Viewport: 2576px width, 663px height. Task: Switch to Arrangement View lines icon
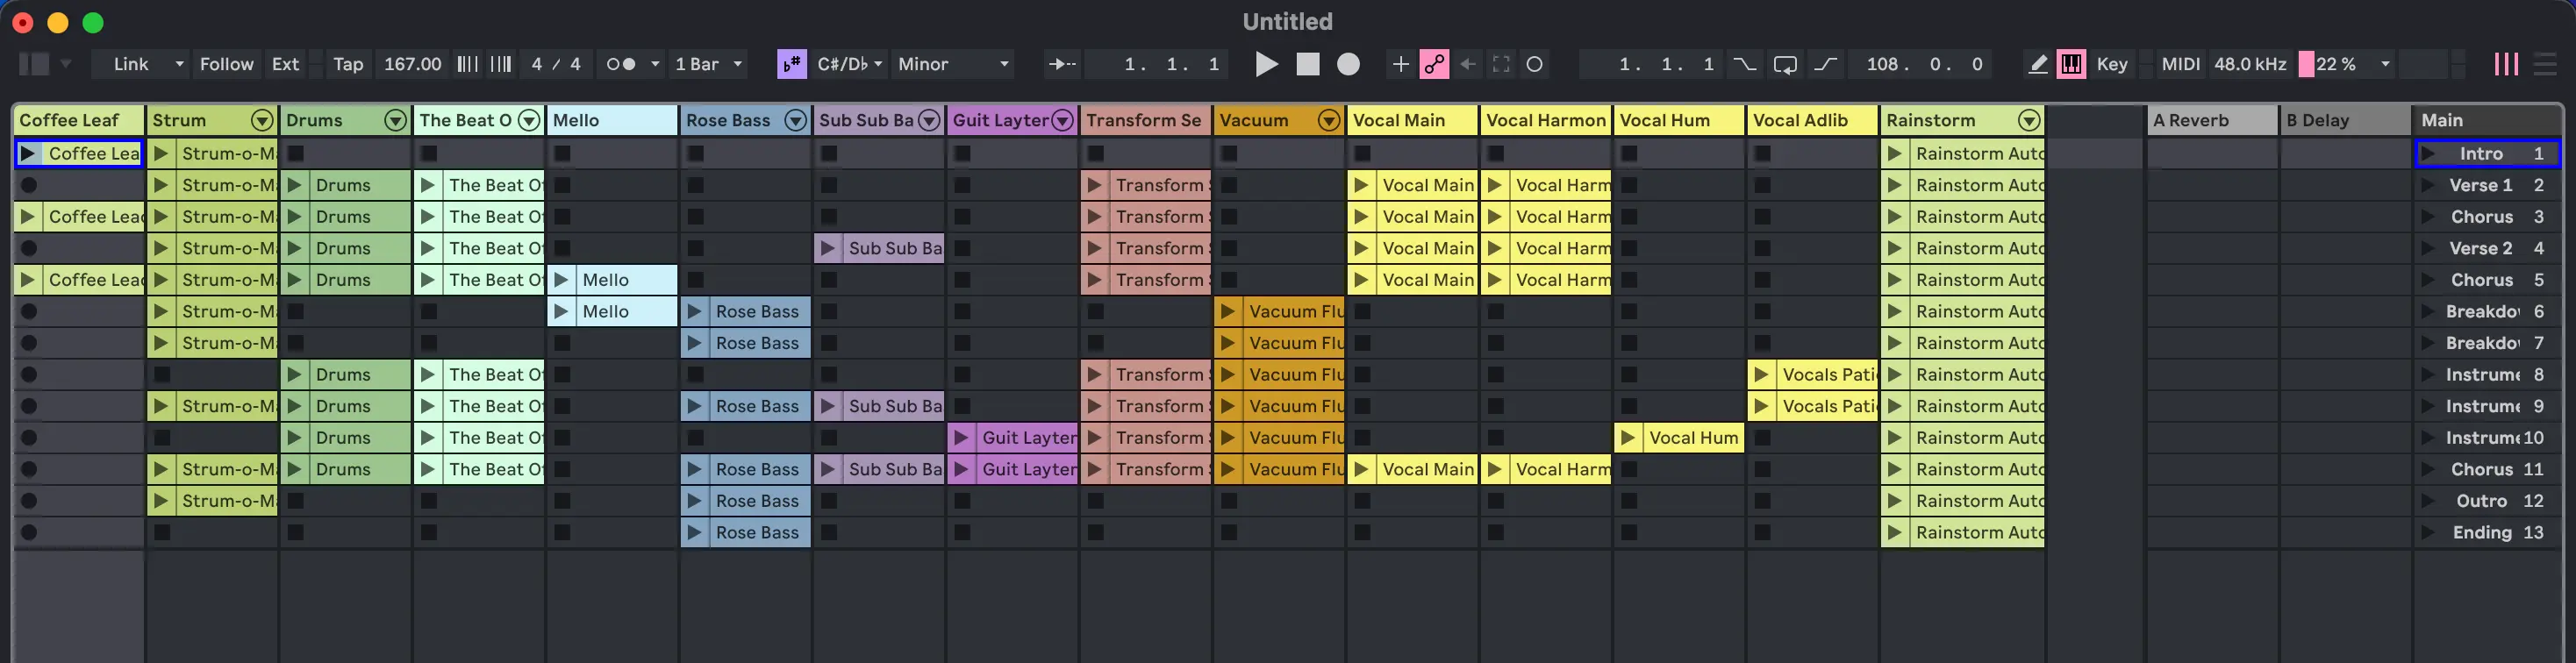coord(2545,64)
